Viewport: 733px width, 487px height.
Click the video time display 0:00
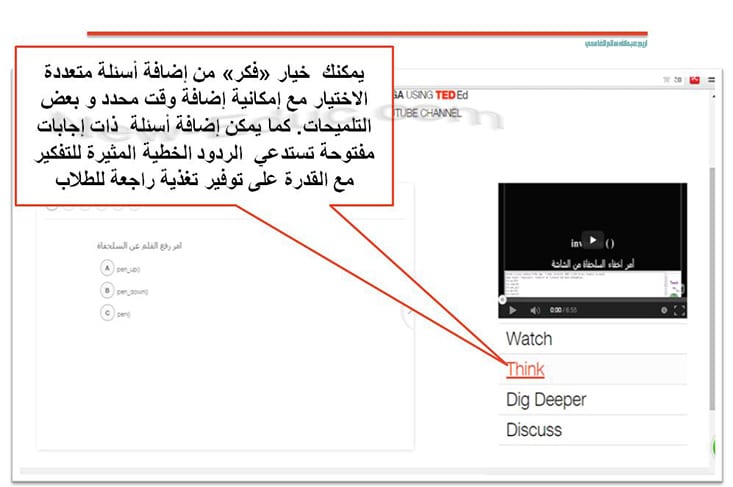pos(555,310)
